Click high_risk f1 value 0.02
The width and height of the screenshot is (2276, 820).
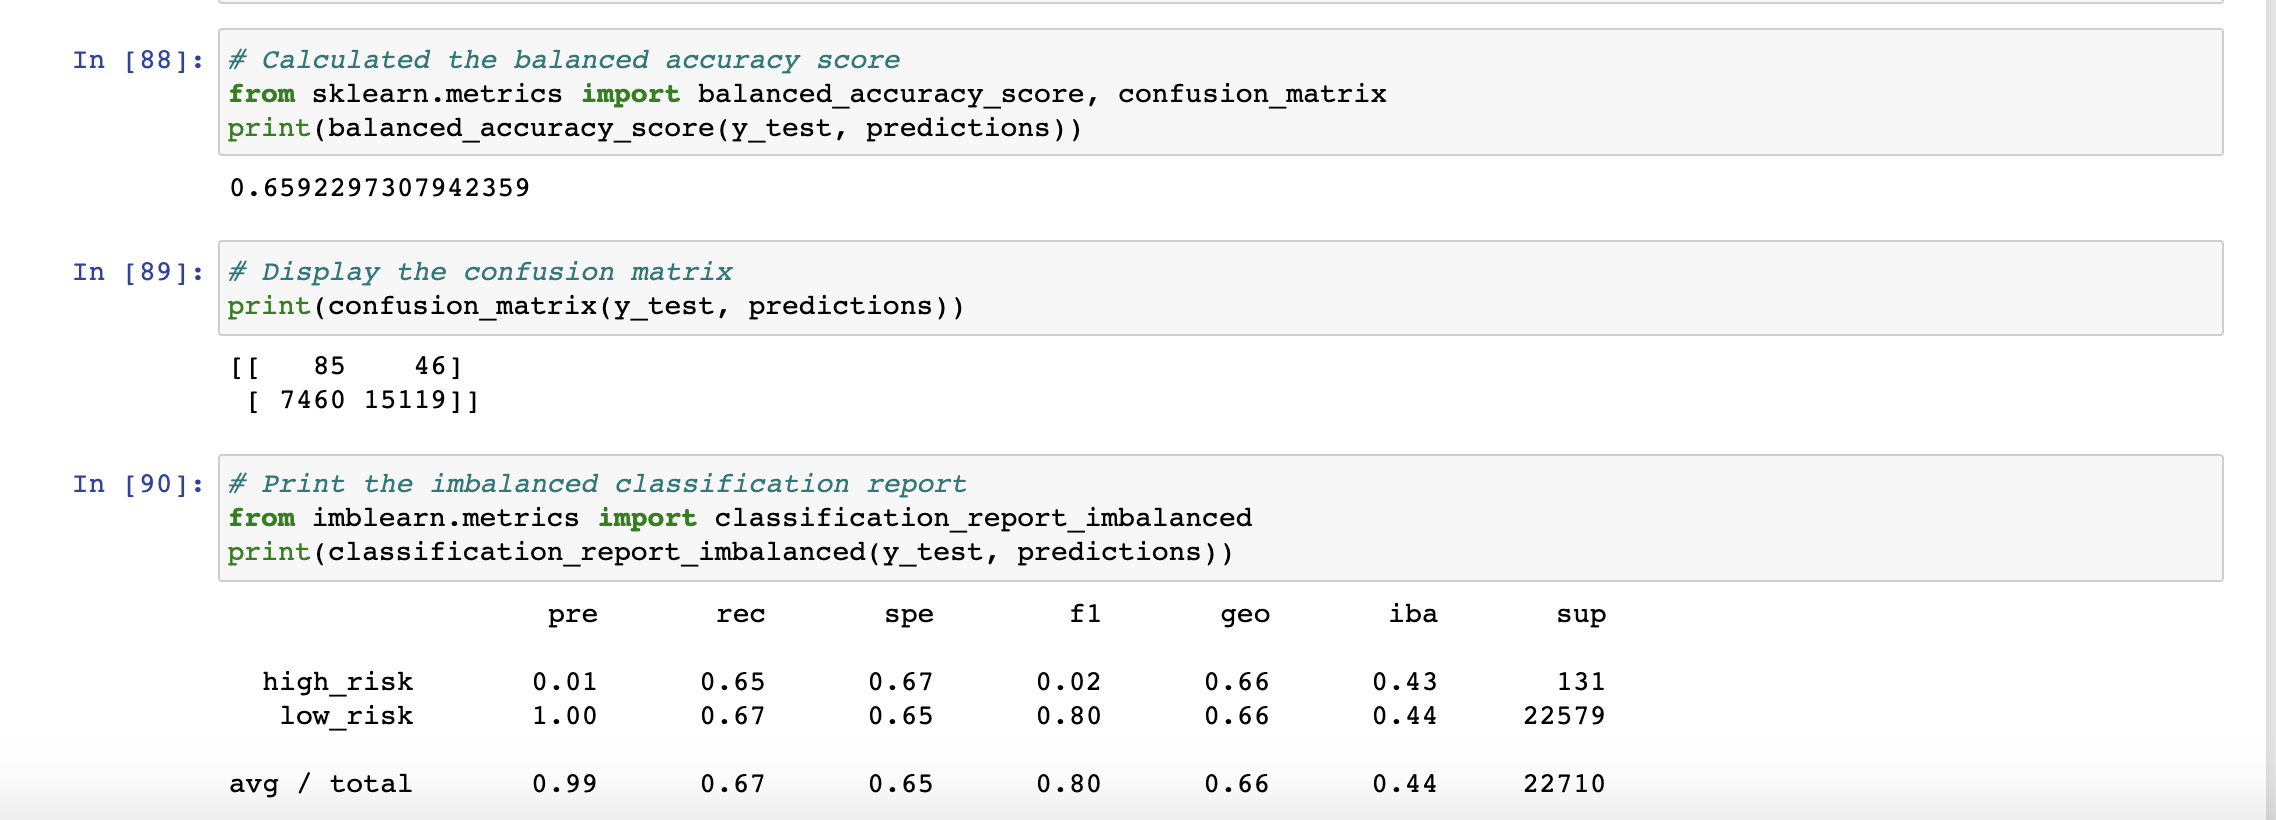[1069, 682]
